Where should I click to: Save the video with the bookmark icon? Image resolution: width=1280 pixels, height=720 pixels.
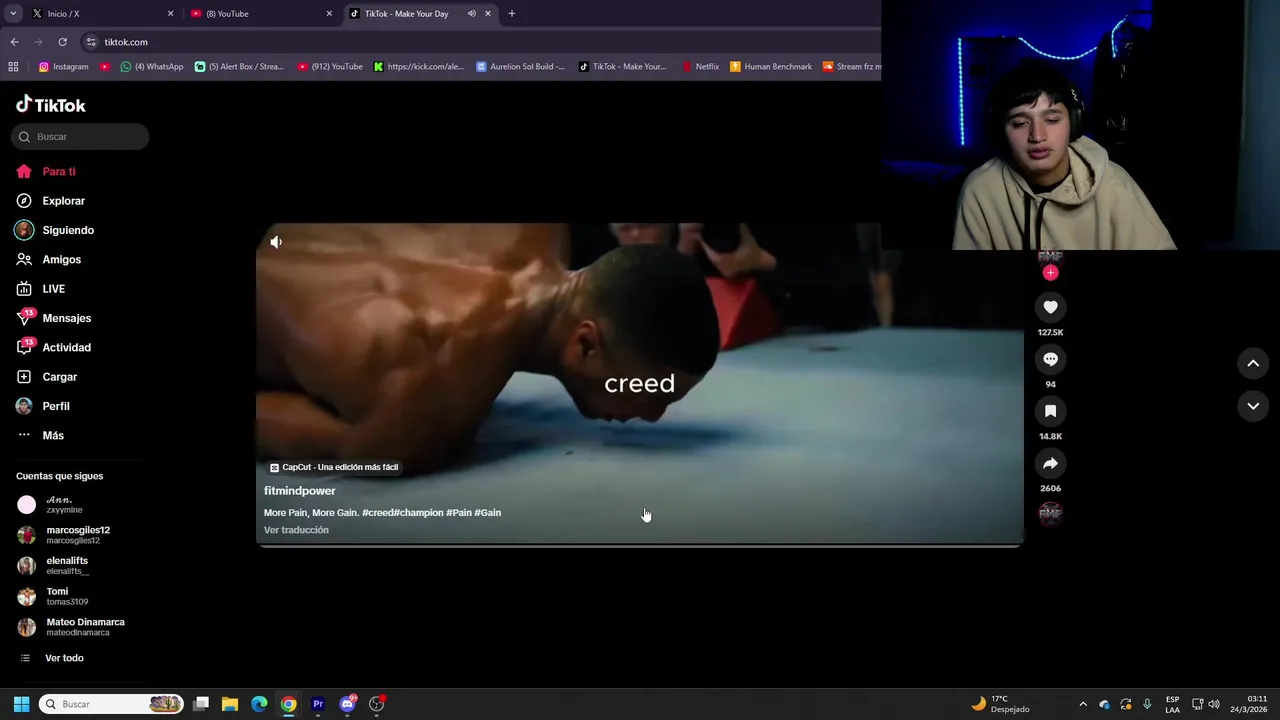(1050, 411)
